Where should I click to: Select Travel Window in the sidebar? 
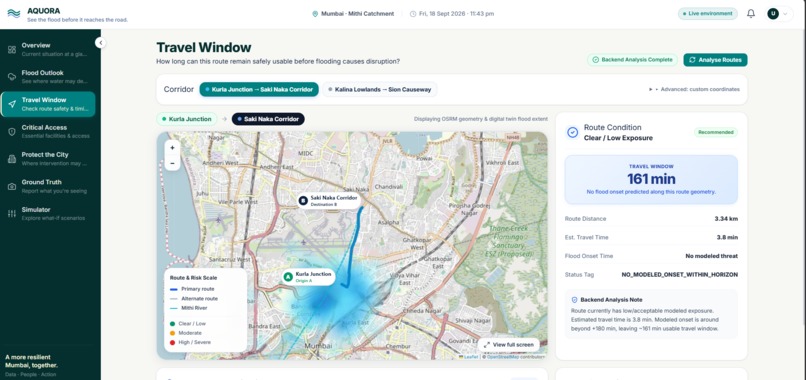pyautogui.click(x=48, y=104)
